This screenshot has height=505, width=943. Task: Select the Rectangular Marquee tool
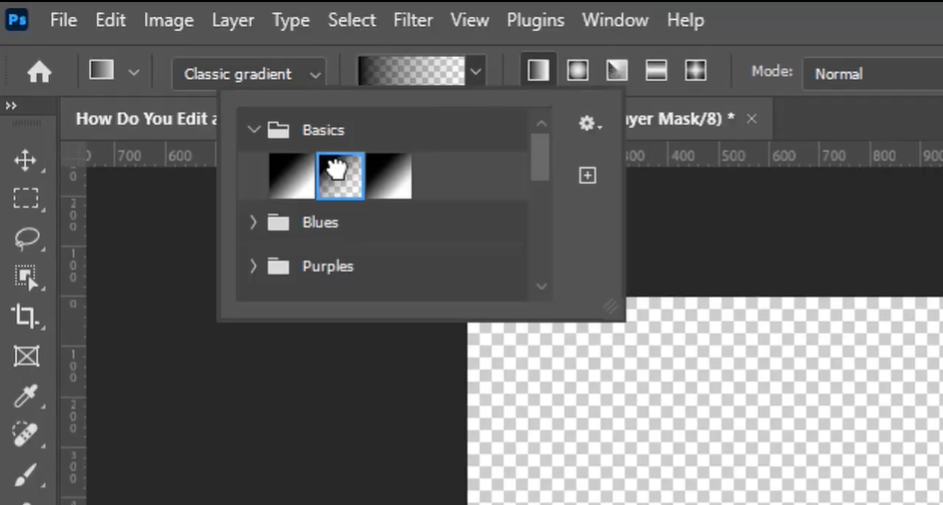(x=26, y=198)
